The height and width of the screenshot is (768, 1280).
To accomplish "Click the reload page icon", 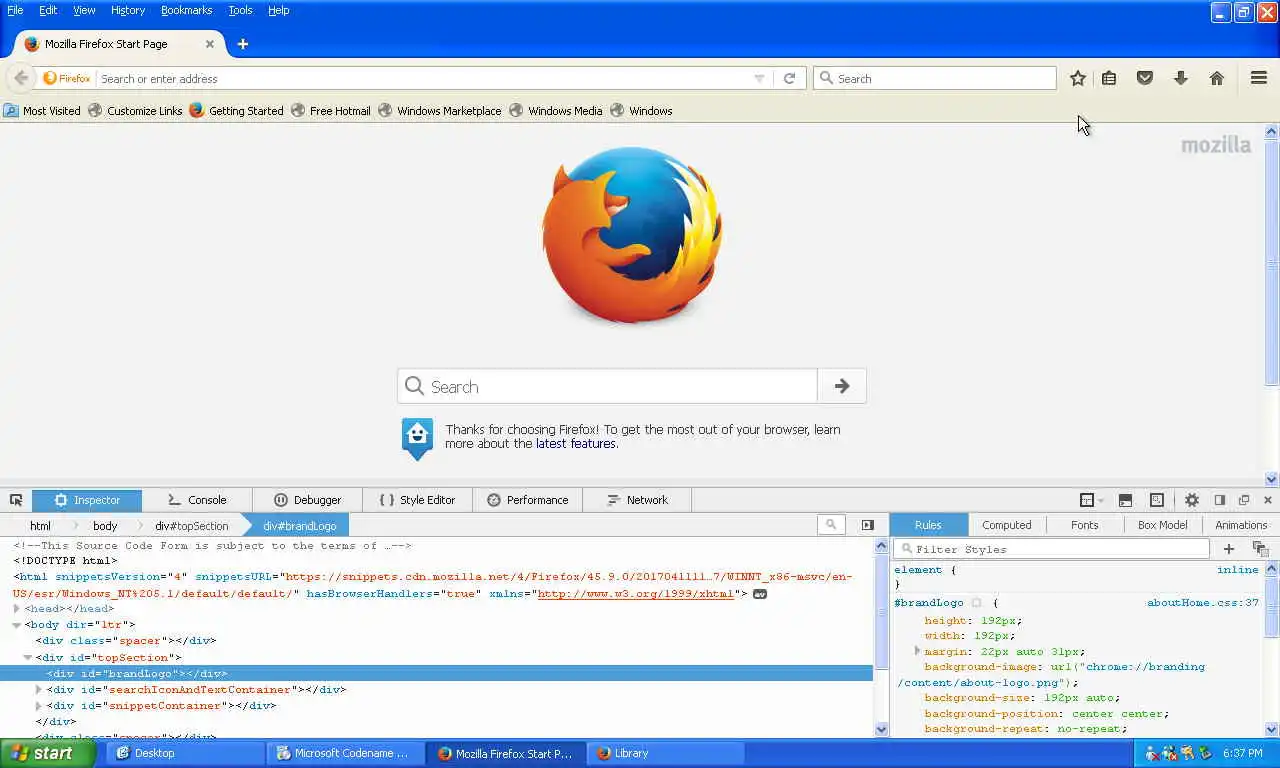I will click(x=789, y=78).
